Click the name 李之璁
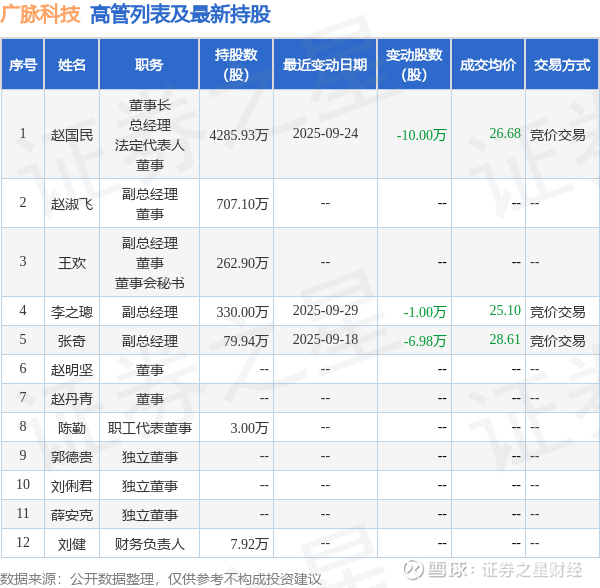 [72, 312]
